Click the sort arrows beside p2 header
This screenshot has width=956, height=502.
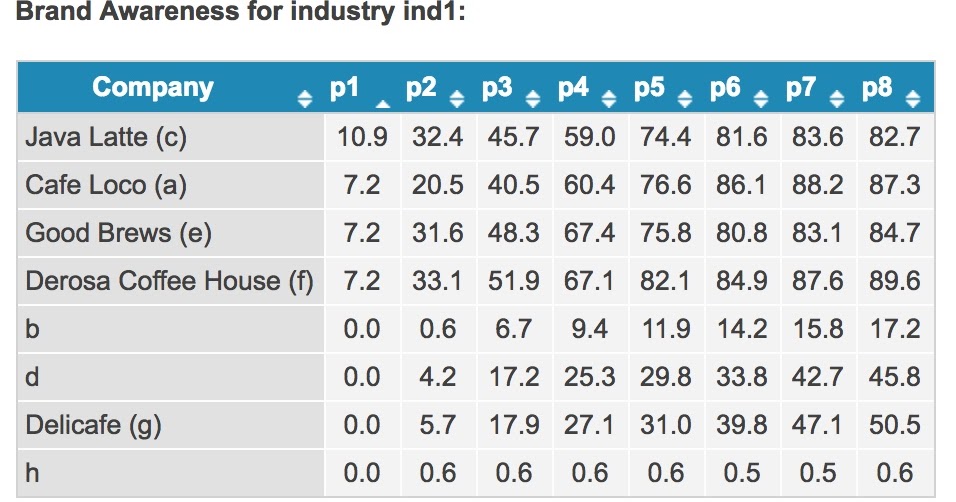point(457,98)
